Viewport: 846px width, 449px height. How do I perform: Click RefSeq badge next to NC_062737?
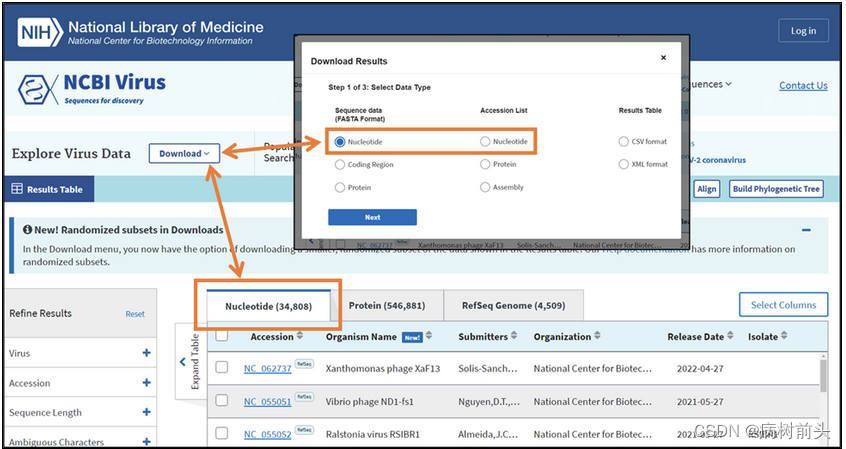tap(304, 364)
